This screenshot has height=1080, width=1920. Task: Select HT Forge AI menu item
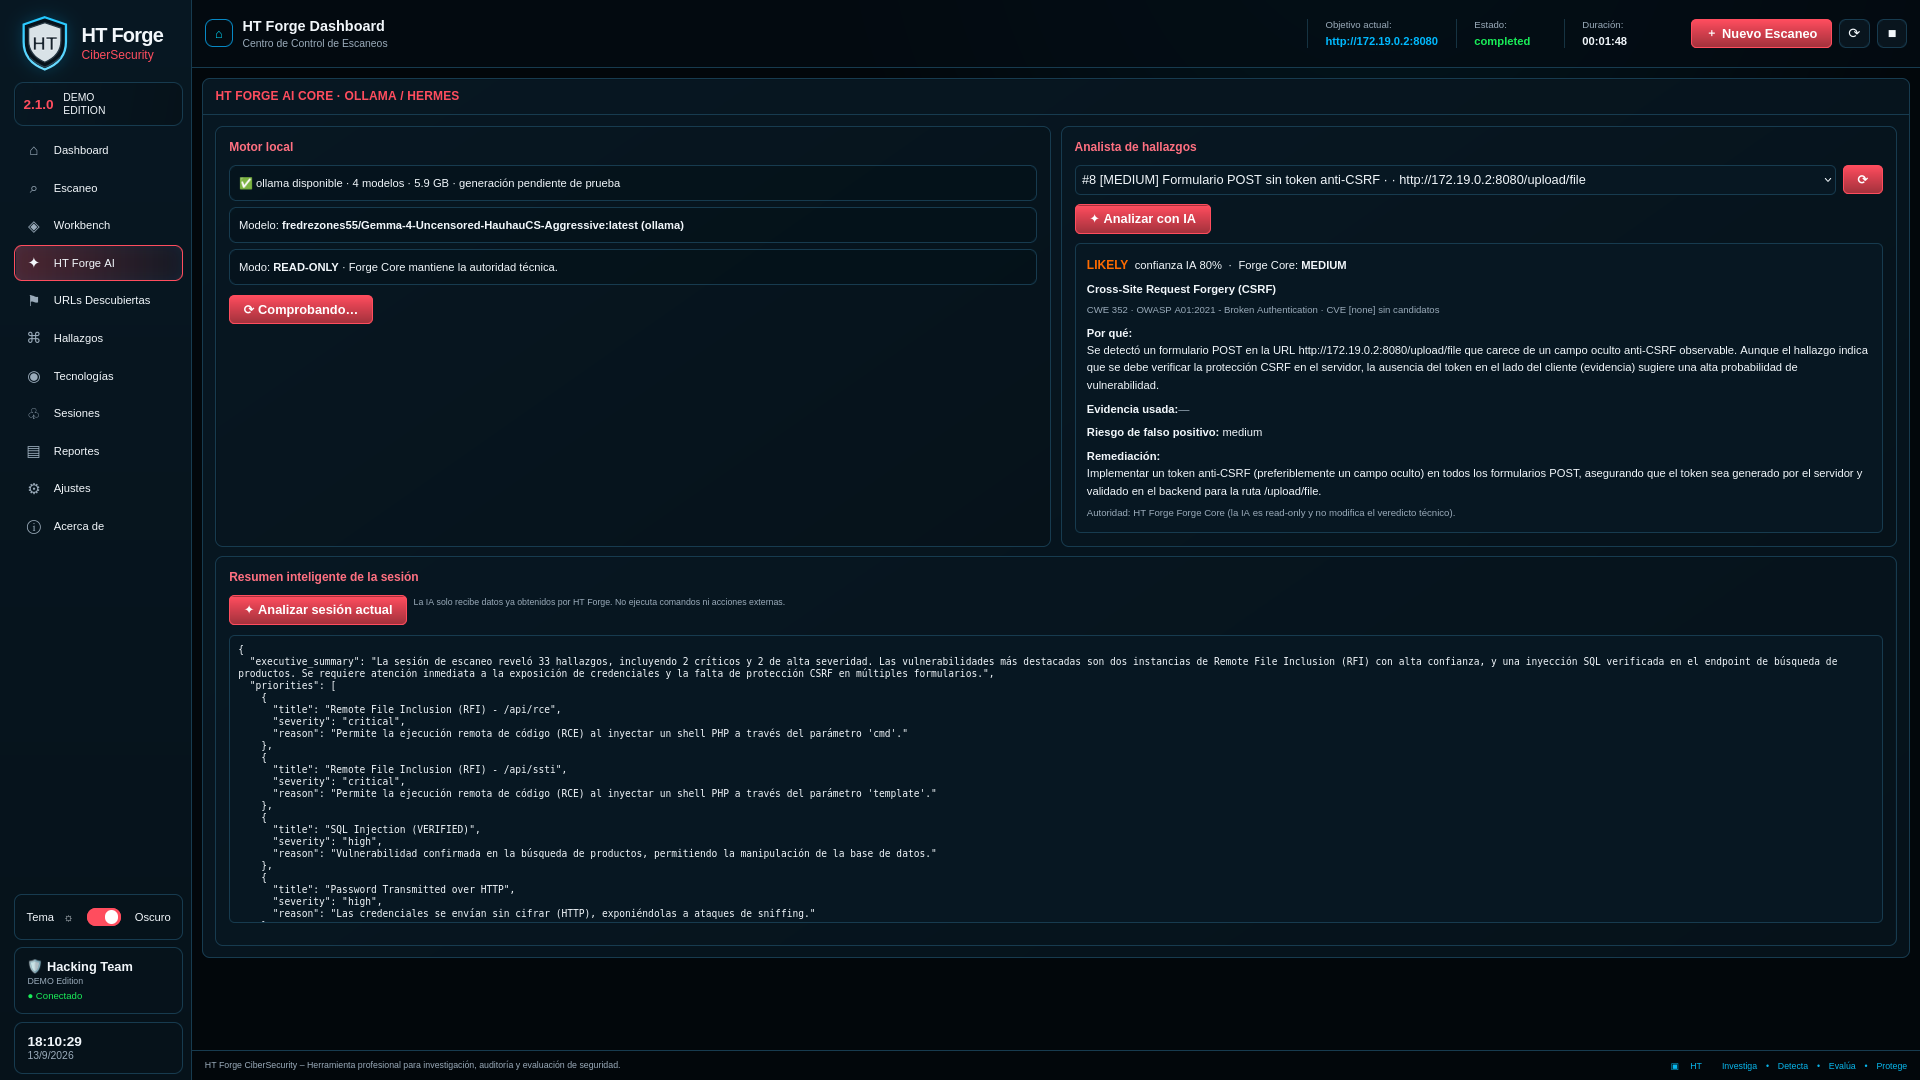[98, 263]
